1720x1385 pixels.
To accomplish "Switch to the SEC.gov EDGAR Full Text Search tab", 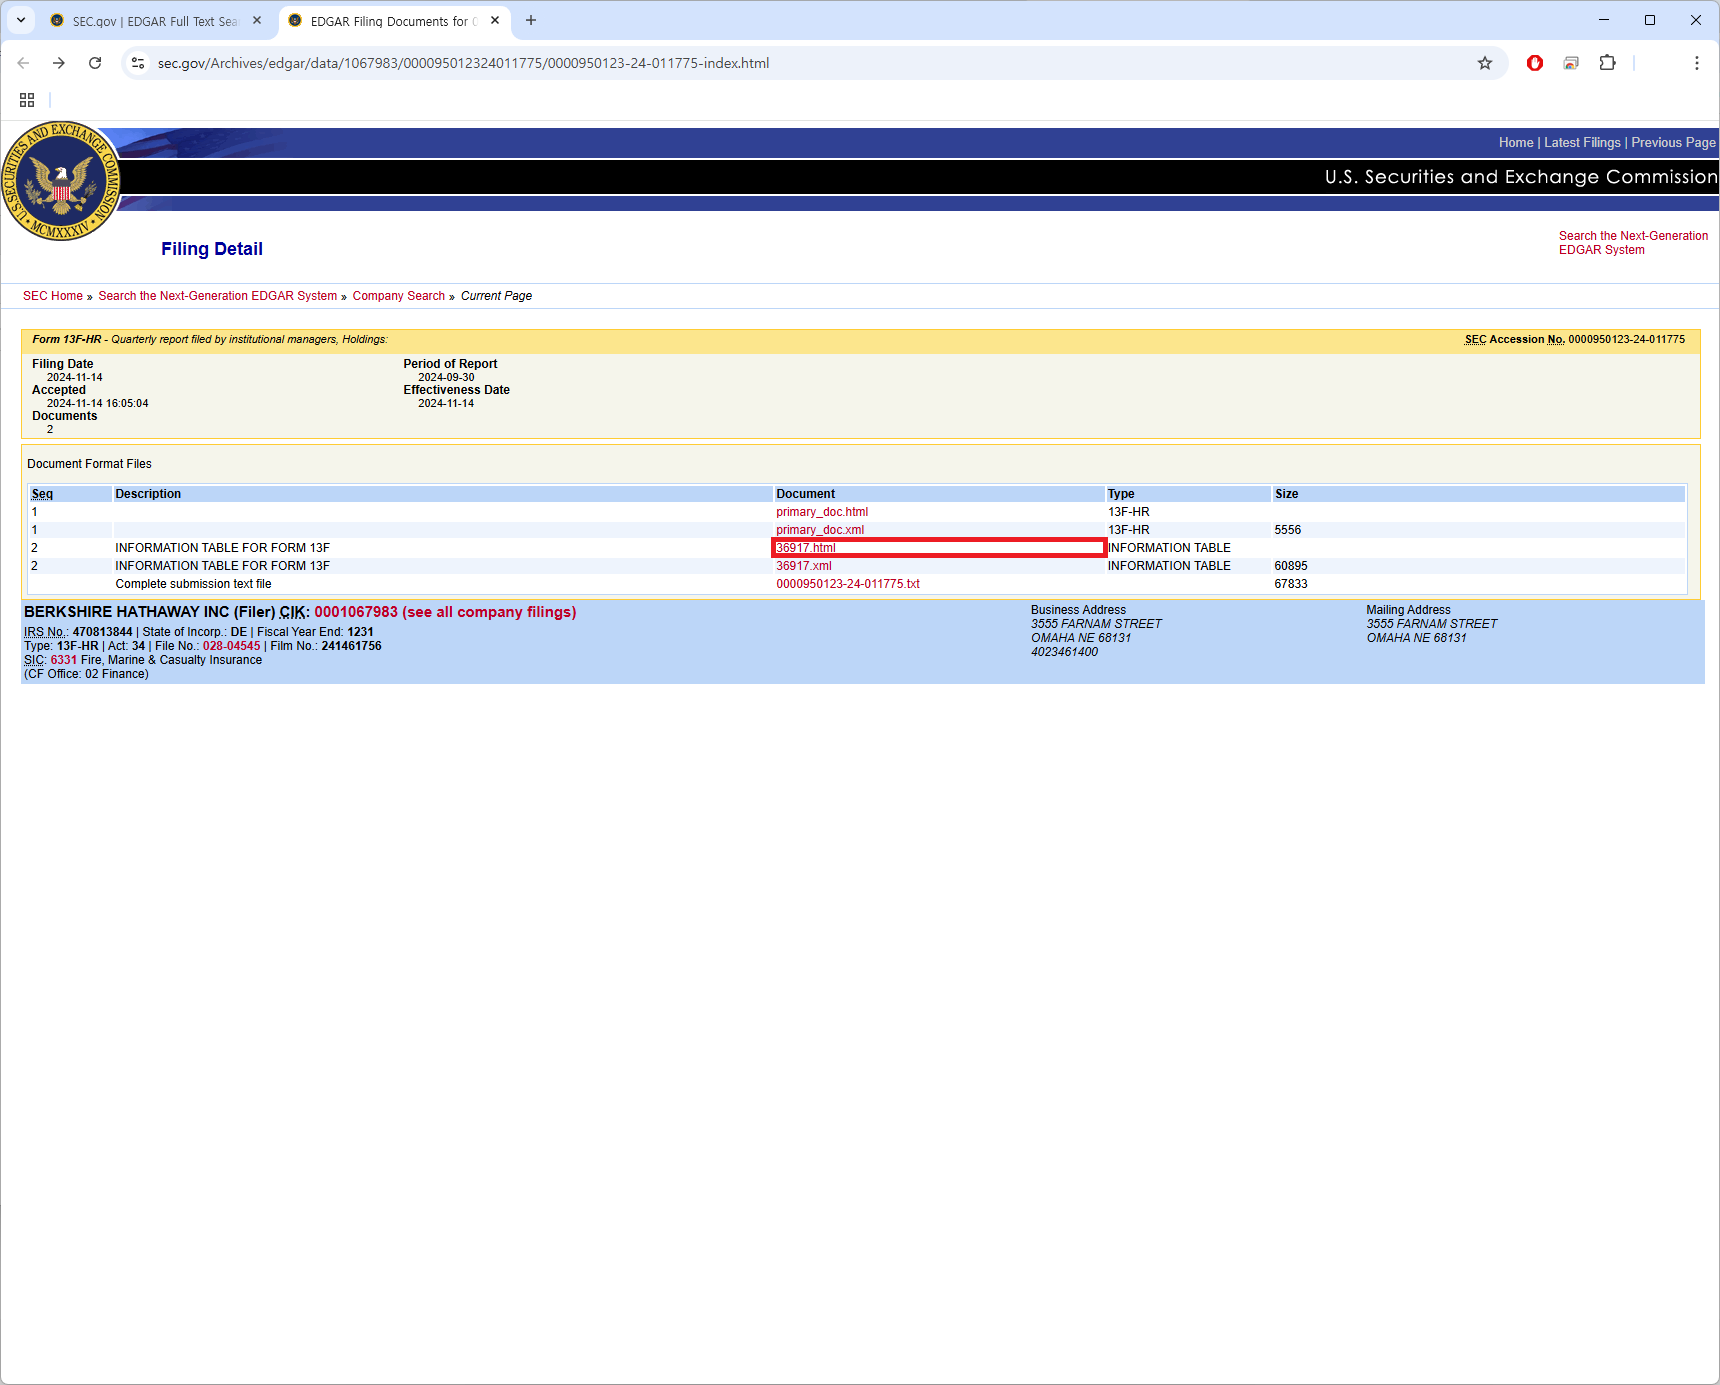I will point(155,21).
